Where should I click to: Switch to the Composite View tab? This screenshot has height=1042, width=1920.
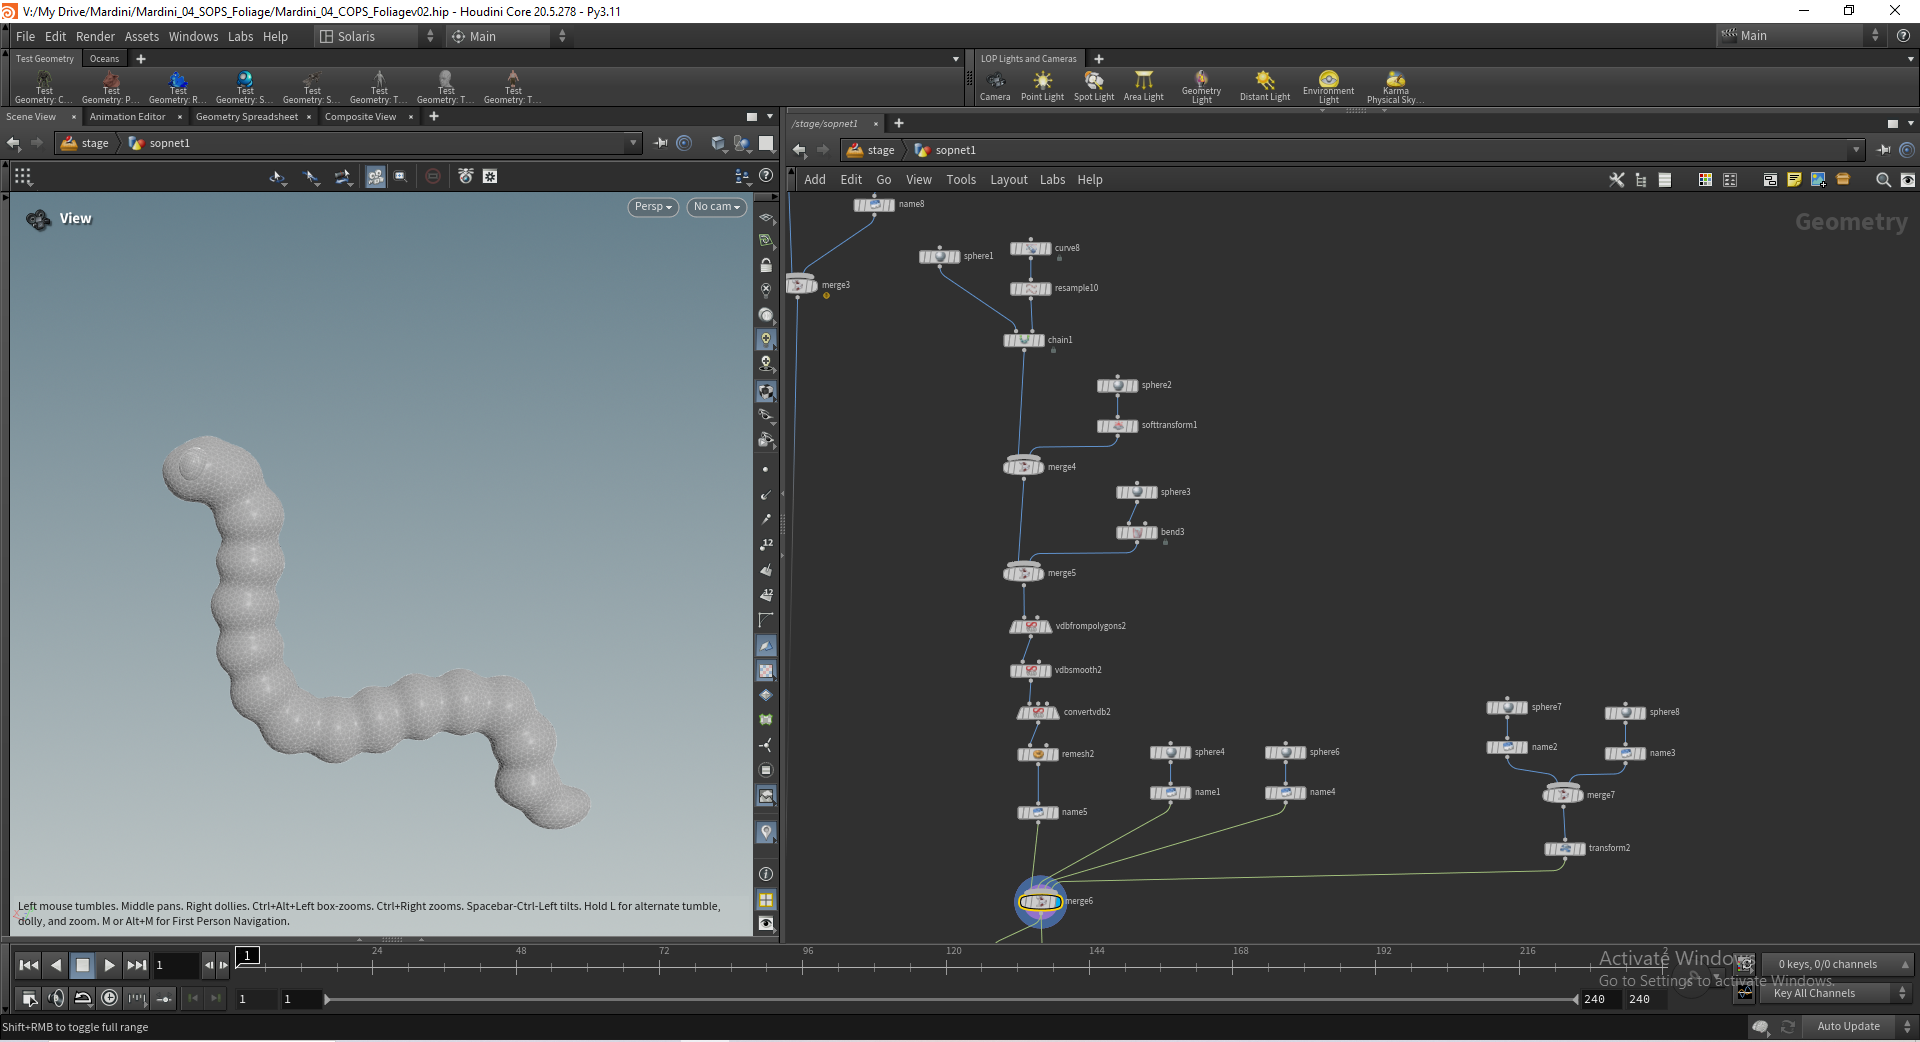coord(360,117)
